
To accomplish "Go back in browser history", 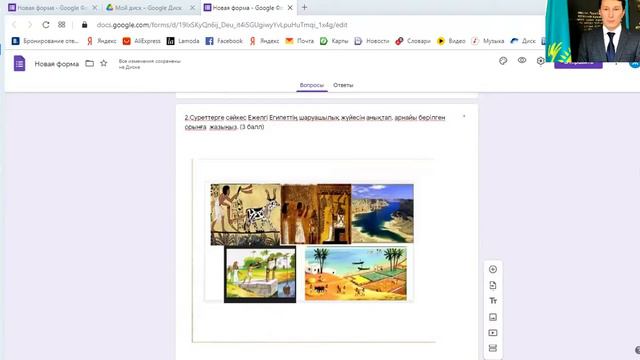I will (15, 25).
